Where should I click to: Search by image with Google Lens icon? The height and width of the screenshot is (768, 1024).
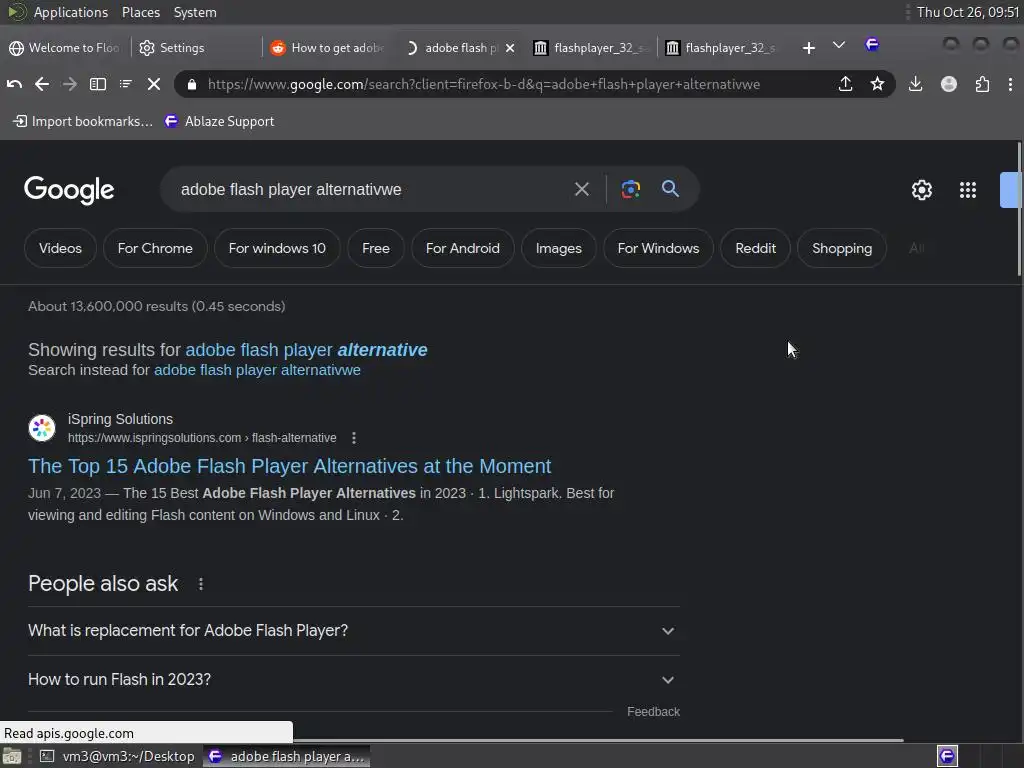(630, 189)
